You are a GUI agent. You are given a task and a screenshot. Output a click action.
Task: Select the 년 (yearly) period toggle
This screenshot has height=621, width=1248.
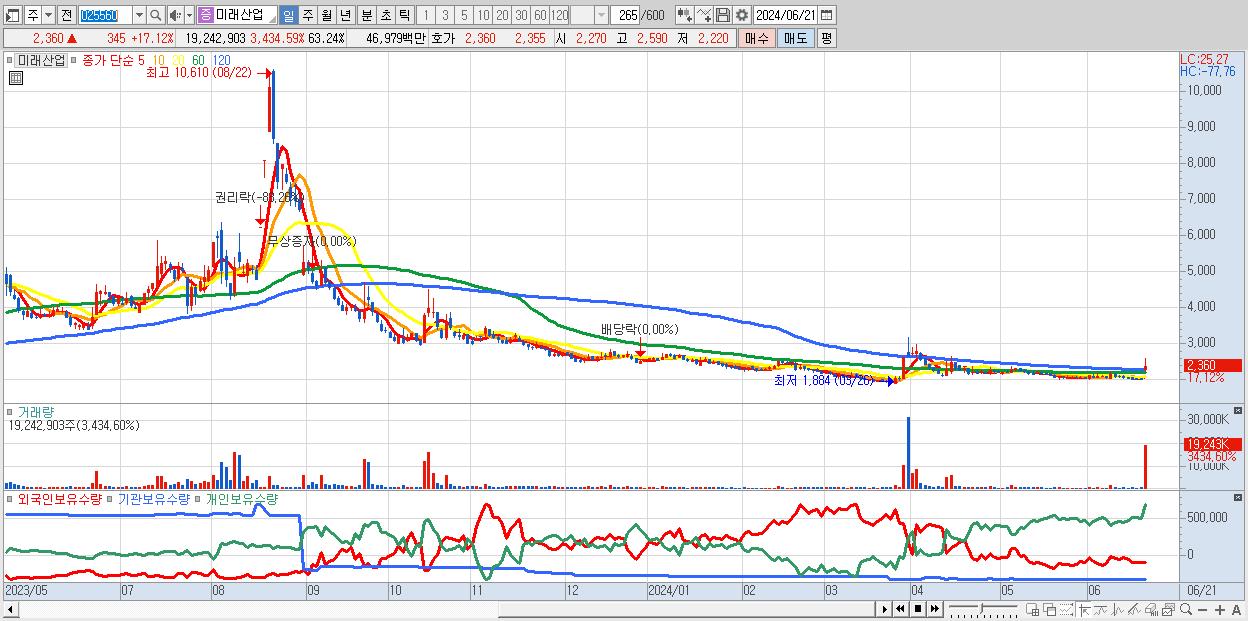(345, 15)
